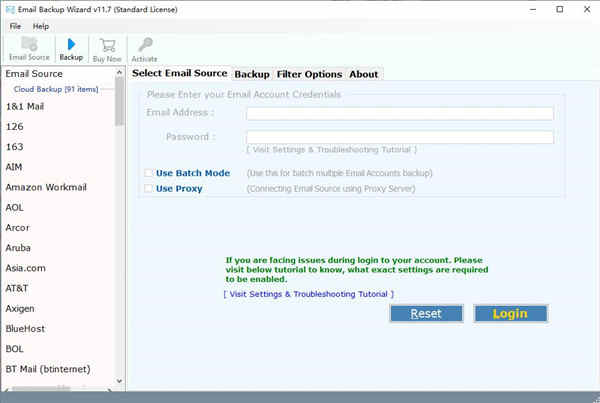Open the Help menu
Viewport: 600px width, 403px height.
tap(41, 26)
